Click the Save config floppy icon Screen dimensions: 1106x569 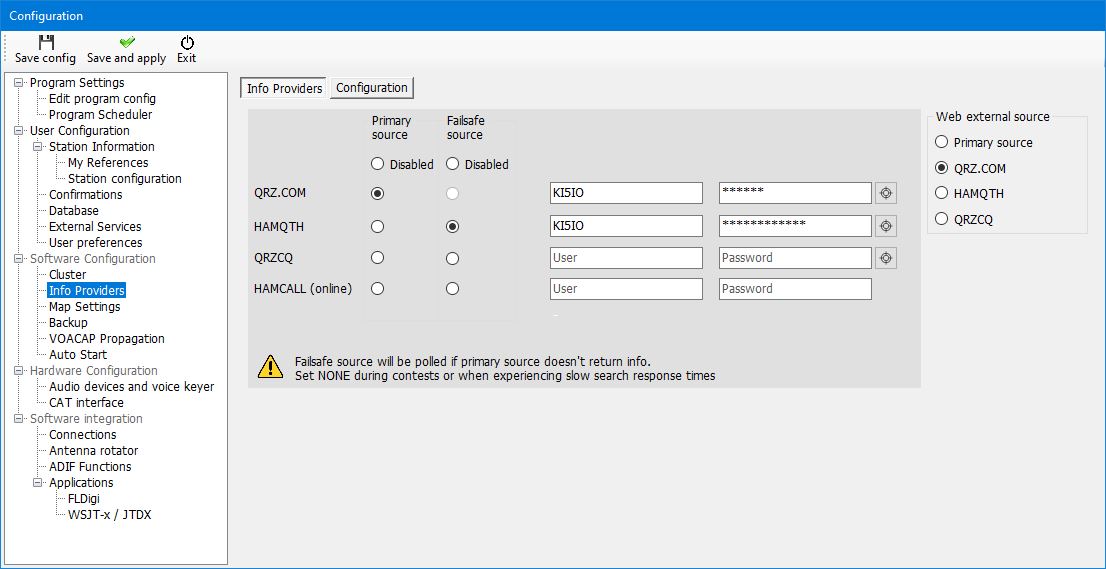click(x=46, y=42)
